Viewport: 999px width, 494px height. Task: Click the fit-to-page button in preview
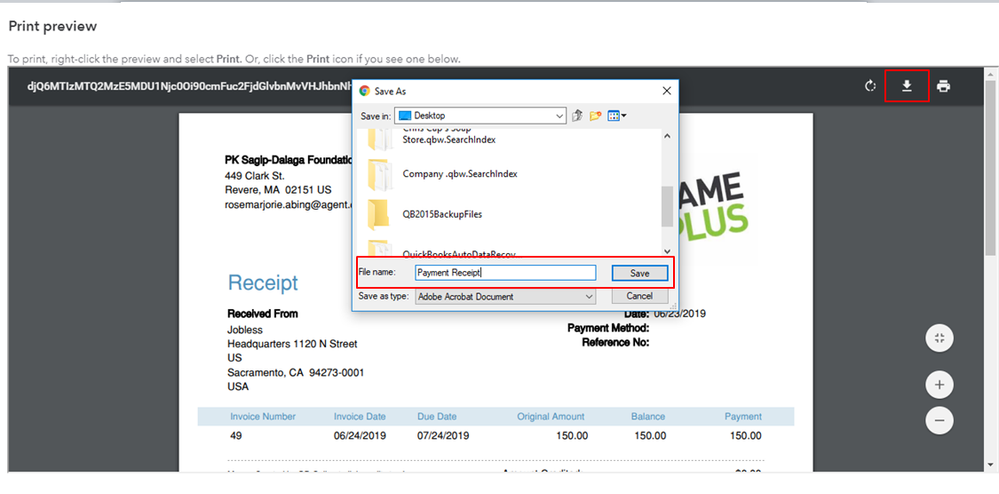(939, 338)
